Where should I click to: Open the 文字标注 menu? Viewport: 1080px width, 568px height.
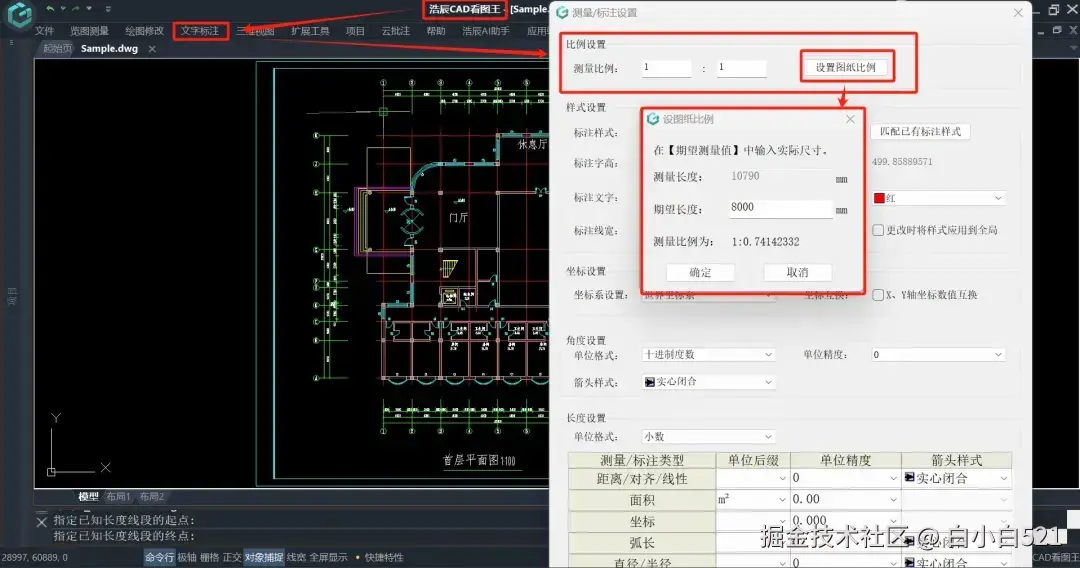coord(200,31)
